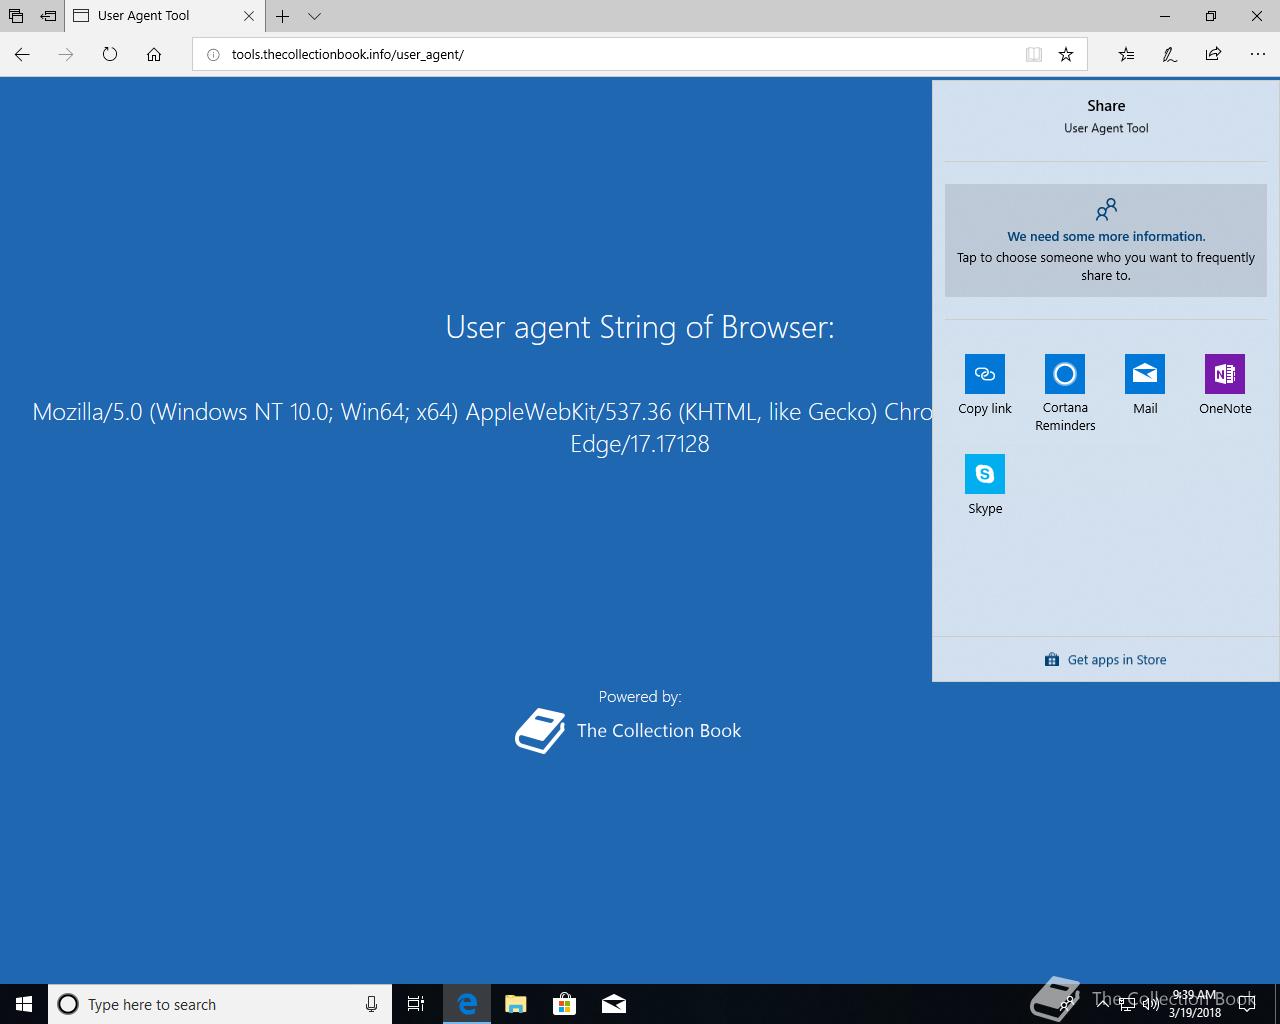Go to the Home page
The image size is (1280, 1024).
tap(154, 54)
